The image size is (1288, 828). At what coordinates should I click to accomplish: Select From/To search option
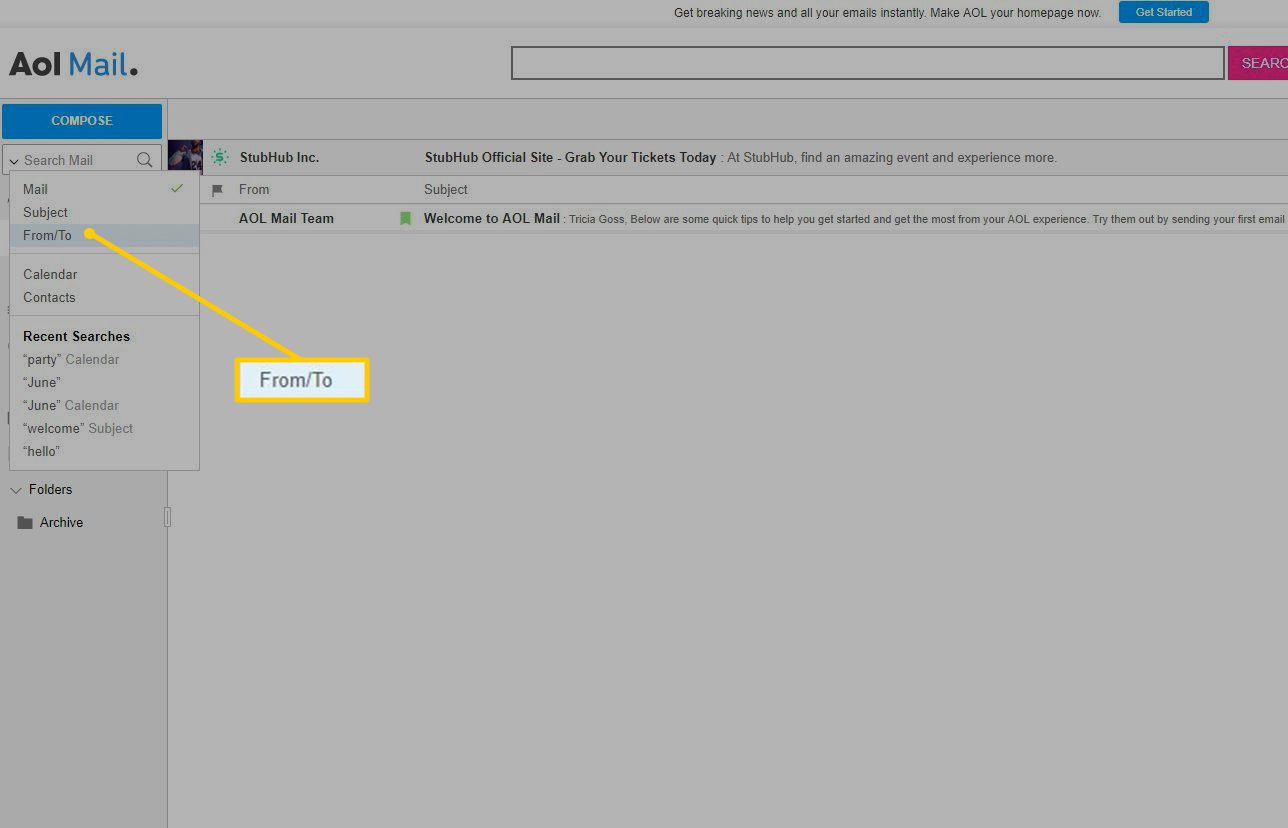104,235
